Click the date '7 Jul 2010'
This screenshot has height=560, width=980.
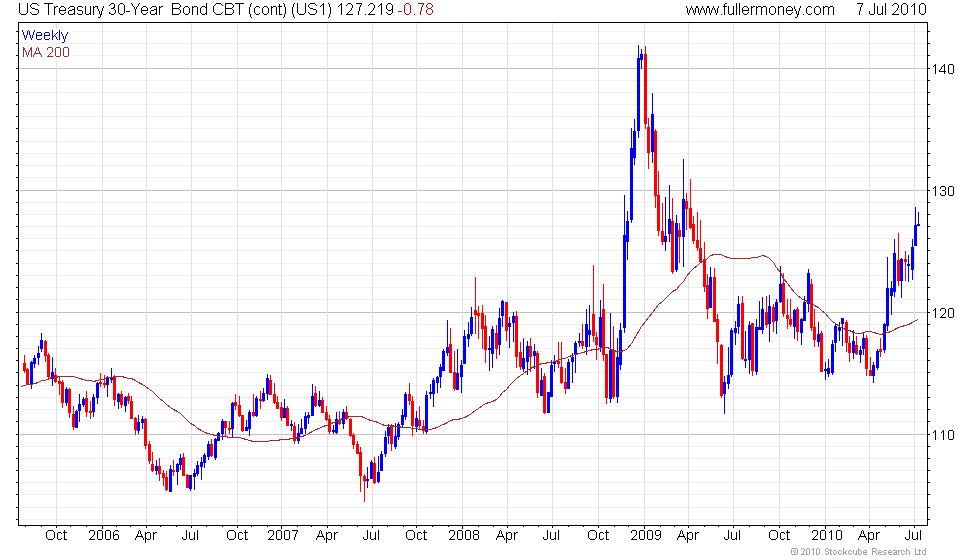[x=891, y=9]
